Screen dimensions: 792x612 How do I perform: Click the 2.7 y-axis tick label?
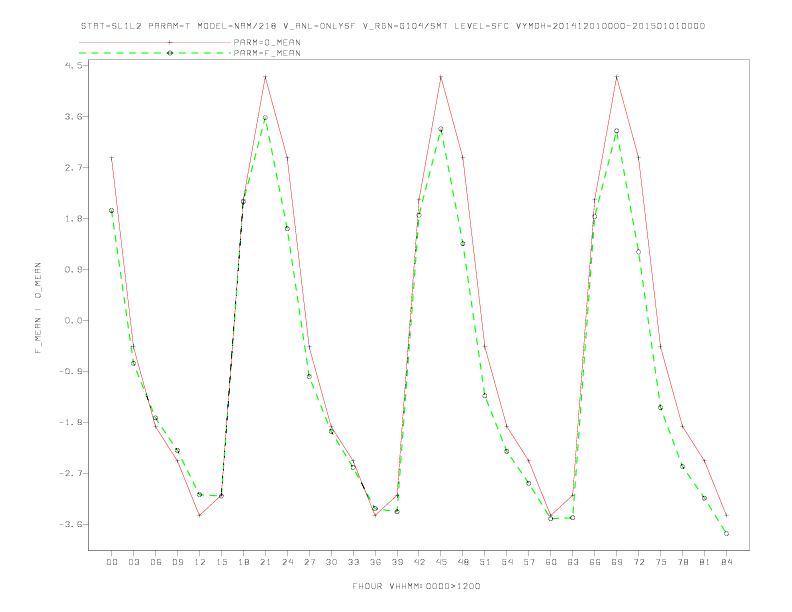point(74,168)
